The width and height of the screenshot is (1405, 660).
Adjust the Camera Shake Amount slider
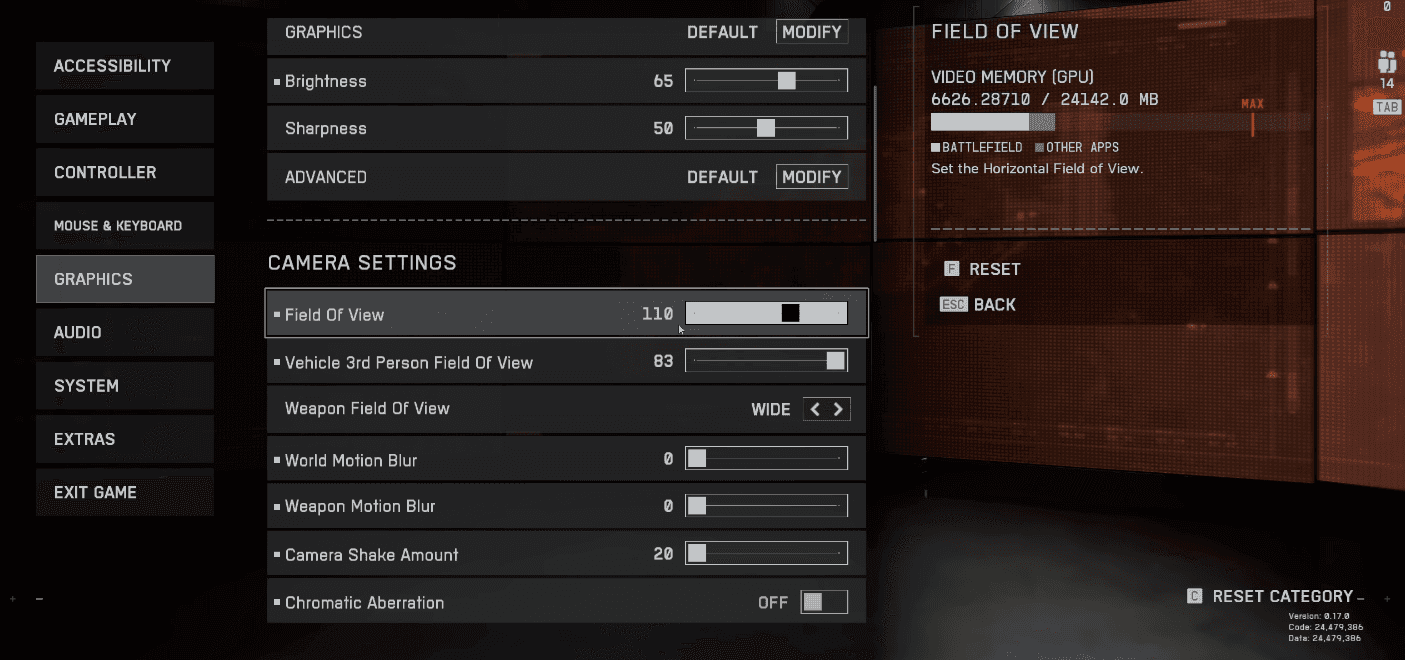tap(766, 554)
